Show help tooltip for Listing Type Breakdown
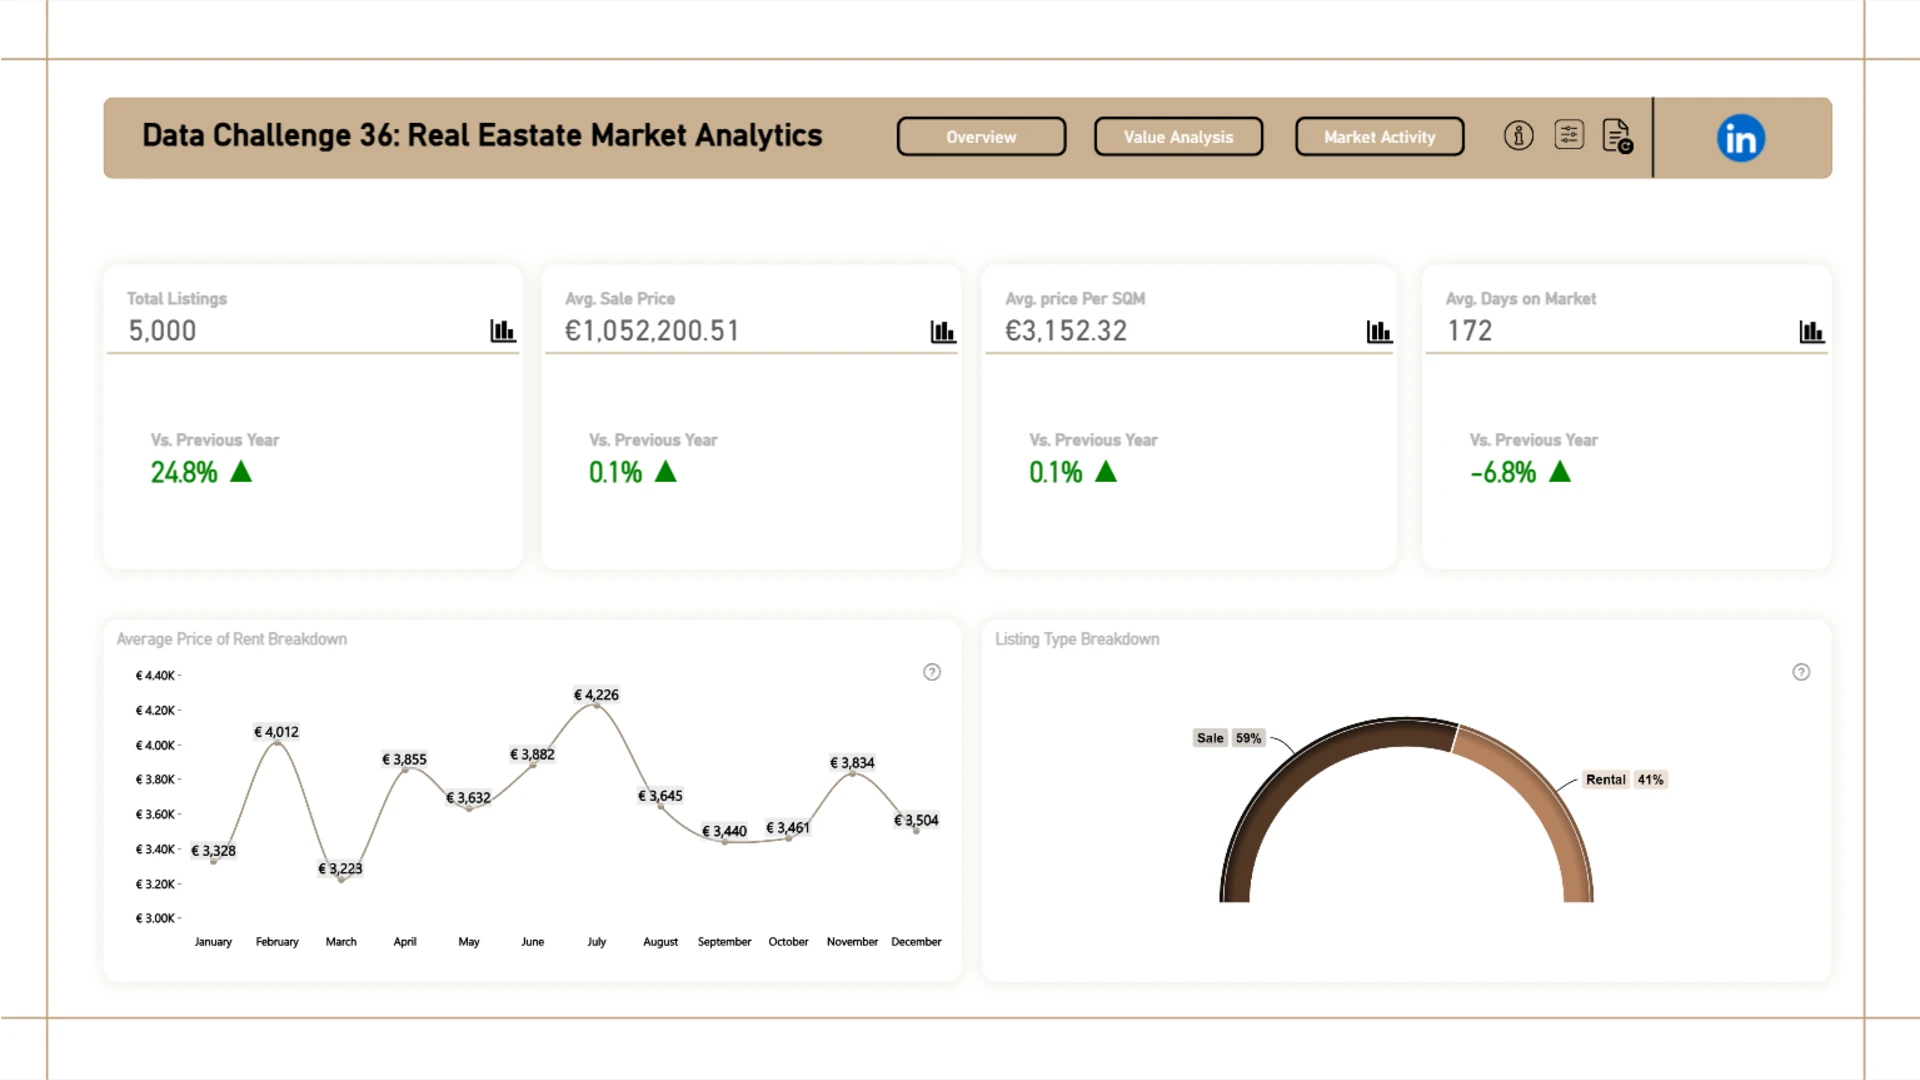Screen dimensions: 1920x1080 point(1800,672)
